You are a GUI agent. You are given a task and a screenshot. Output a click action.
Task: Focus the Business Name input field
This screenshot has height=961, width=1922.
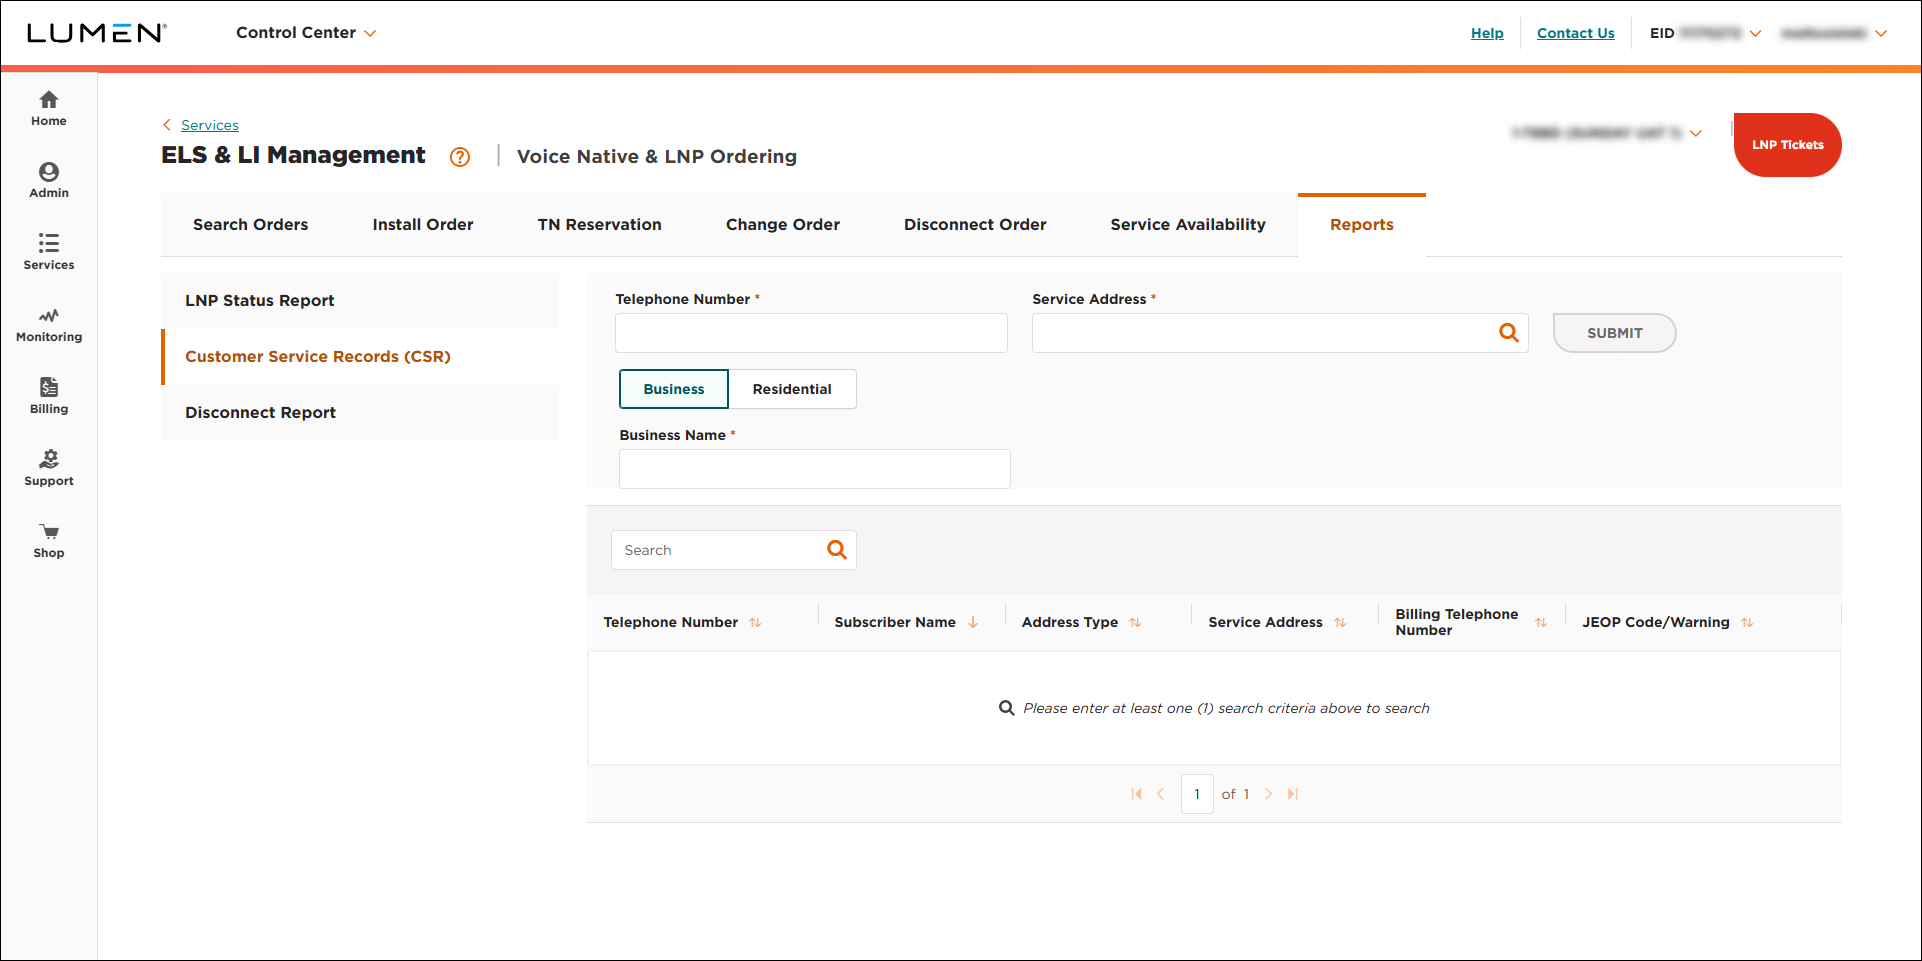tap(815, 469)
